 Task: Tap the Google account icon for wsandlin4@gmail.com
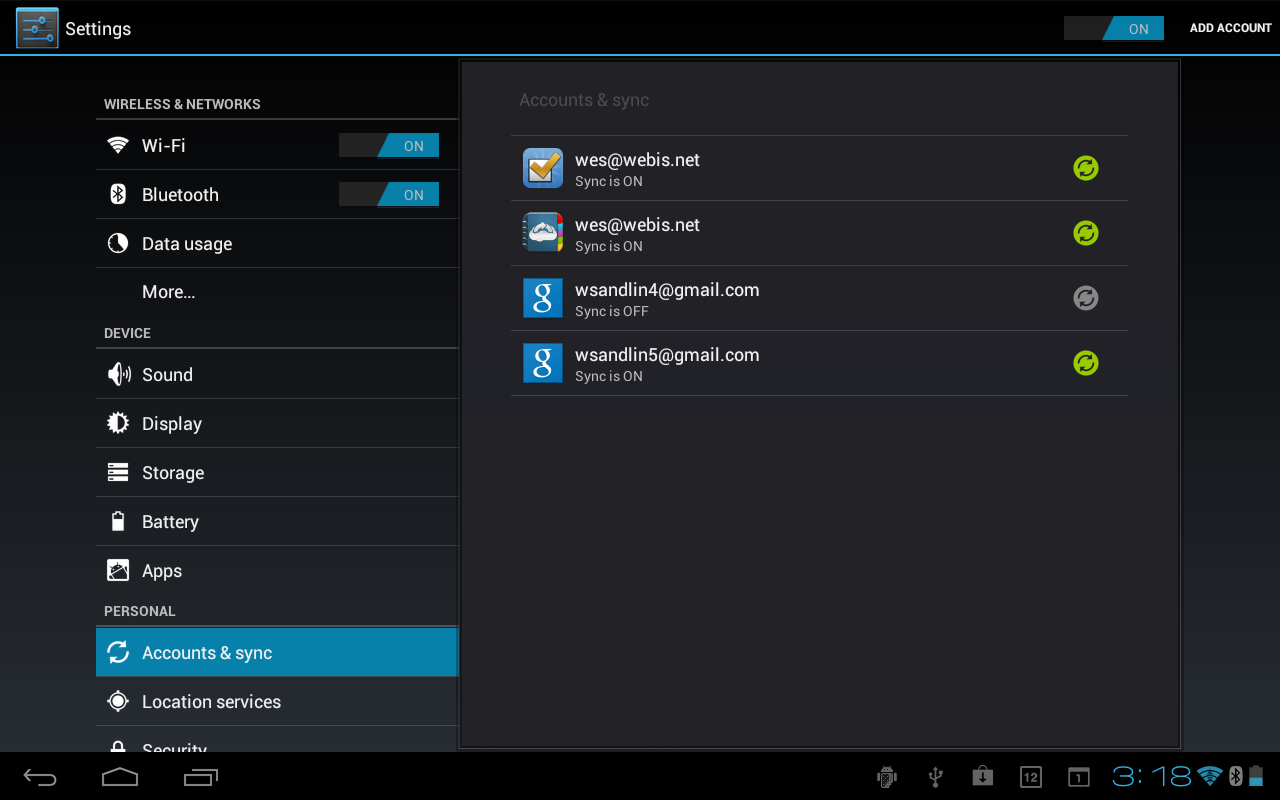(542, 297)
